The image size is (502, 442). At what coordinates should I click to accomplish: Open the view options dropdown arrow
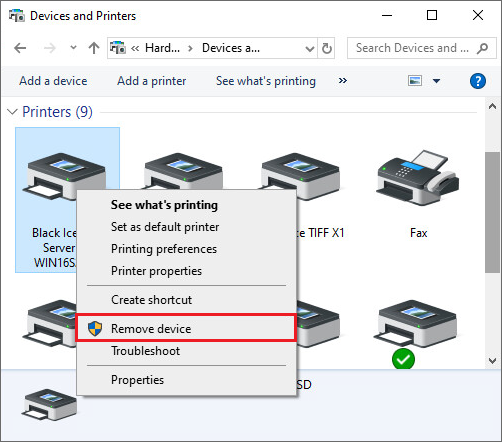pos(436,81)
